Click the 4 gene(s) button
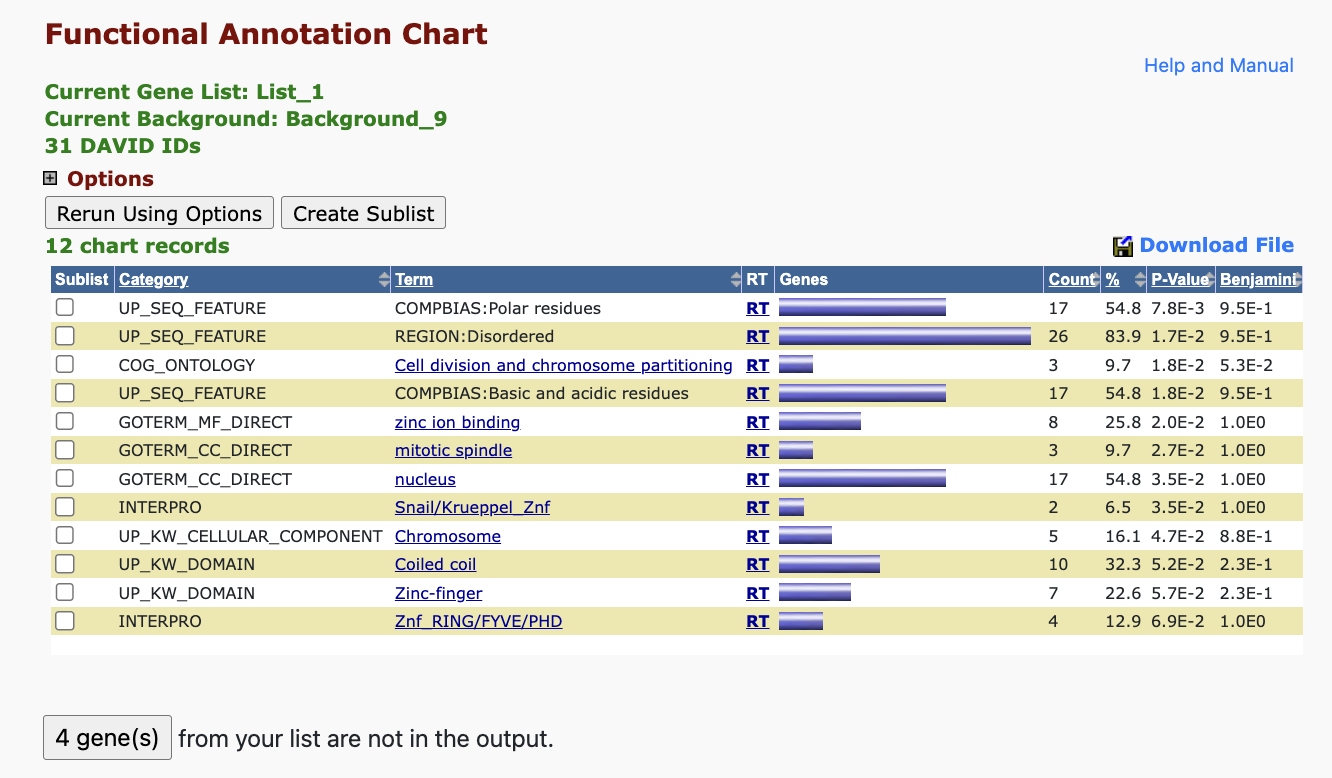The height and width of the screenshot is (778, 1332). pyautogui.click(x=107, y=738)
